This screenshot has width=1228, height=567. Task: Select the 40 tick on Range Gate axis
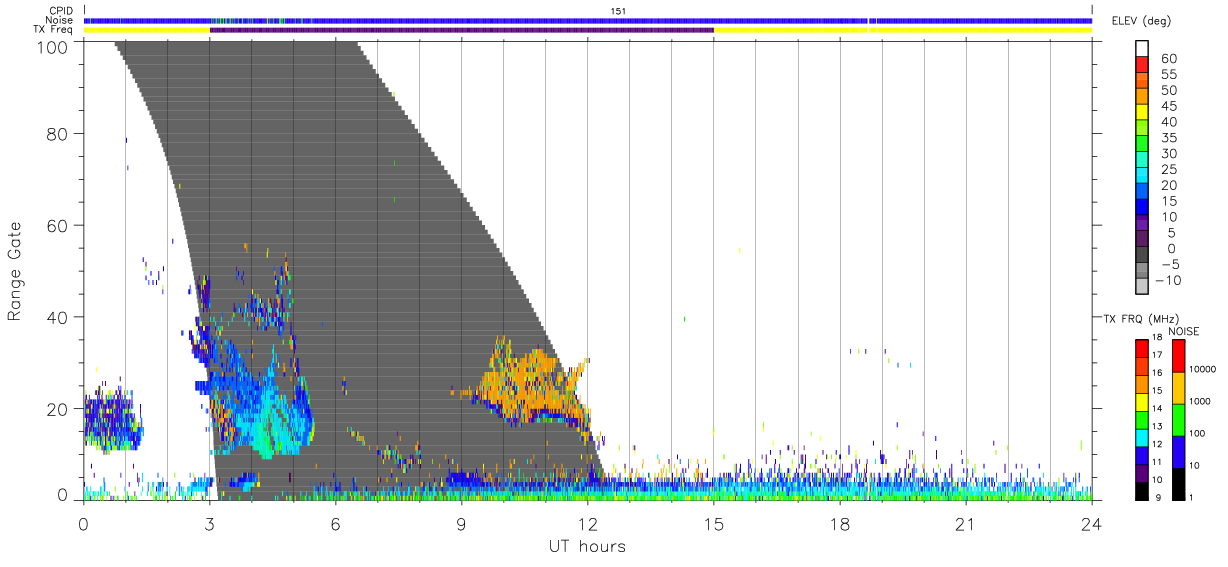[x=58, y=317]
